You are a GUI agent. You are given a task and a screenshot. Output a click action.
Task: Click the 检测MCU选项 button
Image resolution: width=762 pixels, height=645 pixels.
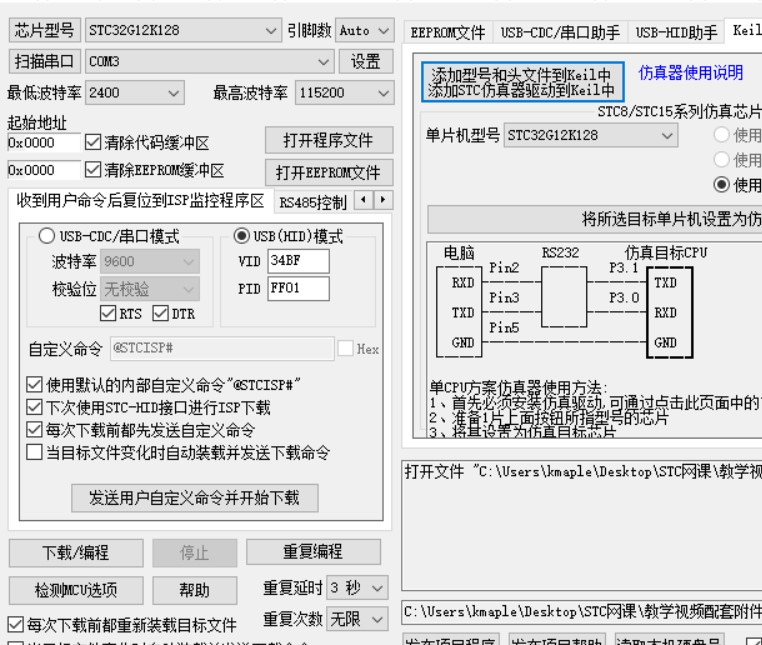[x=76, y=590]
